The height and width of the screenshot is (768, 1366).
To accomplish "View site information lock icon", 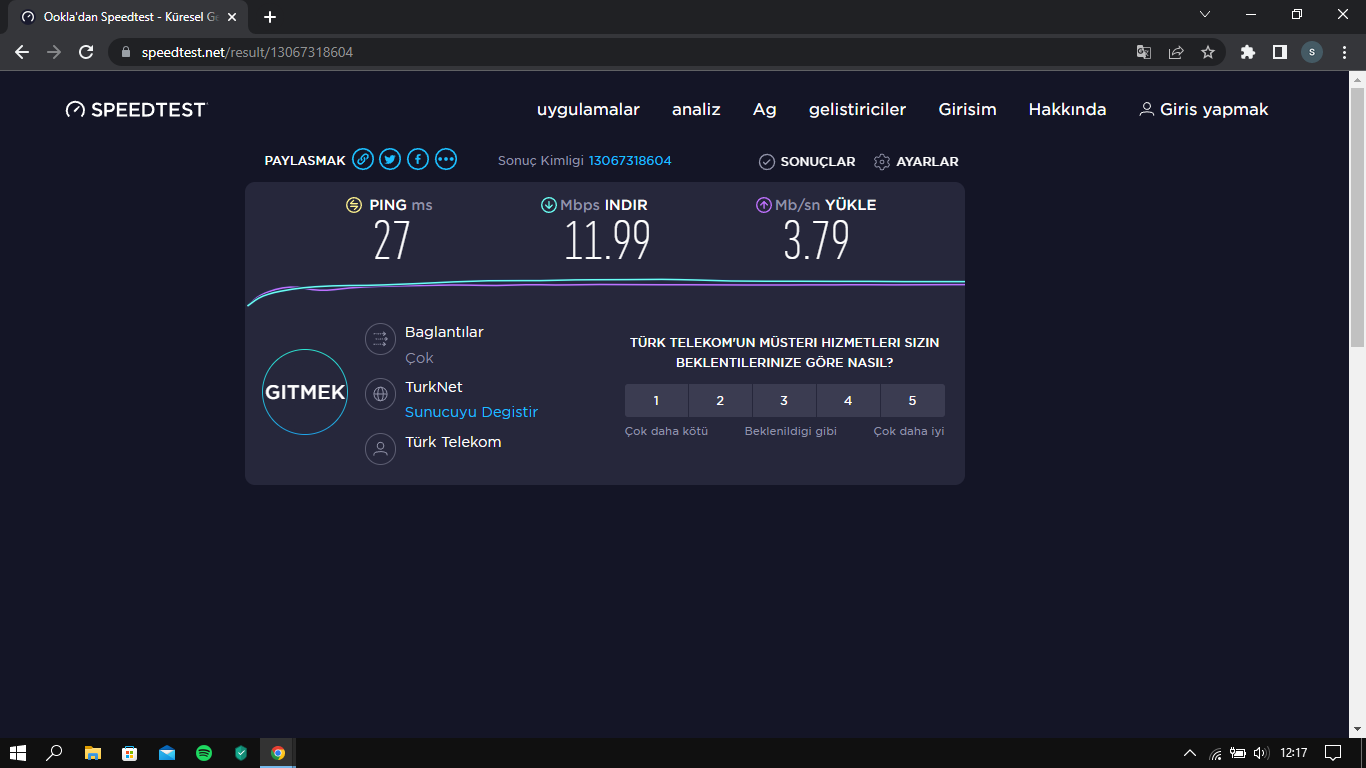I will click(x=126, y=52).
